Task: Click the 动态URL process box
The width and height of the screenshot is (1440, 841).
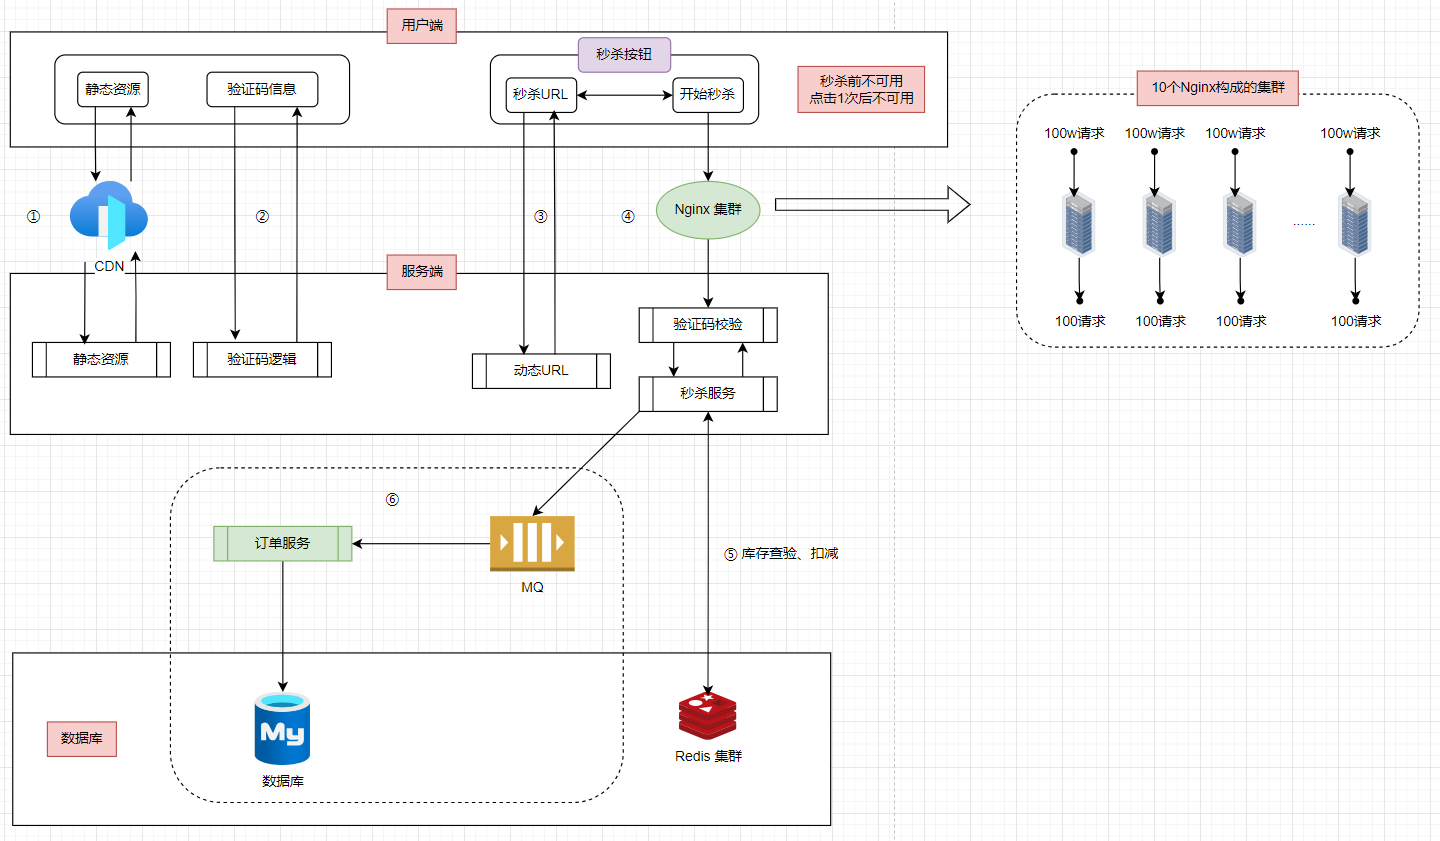Action: point(541,370)
